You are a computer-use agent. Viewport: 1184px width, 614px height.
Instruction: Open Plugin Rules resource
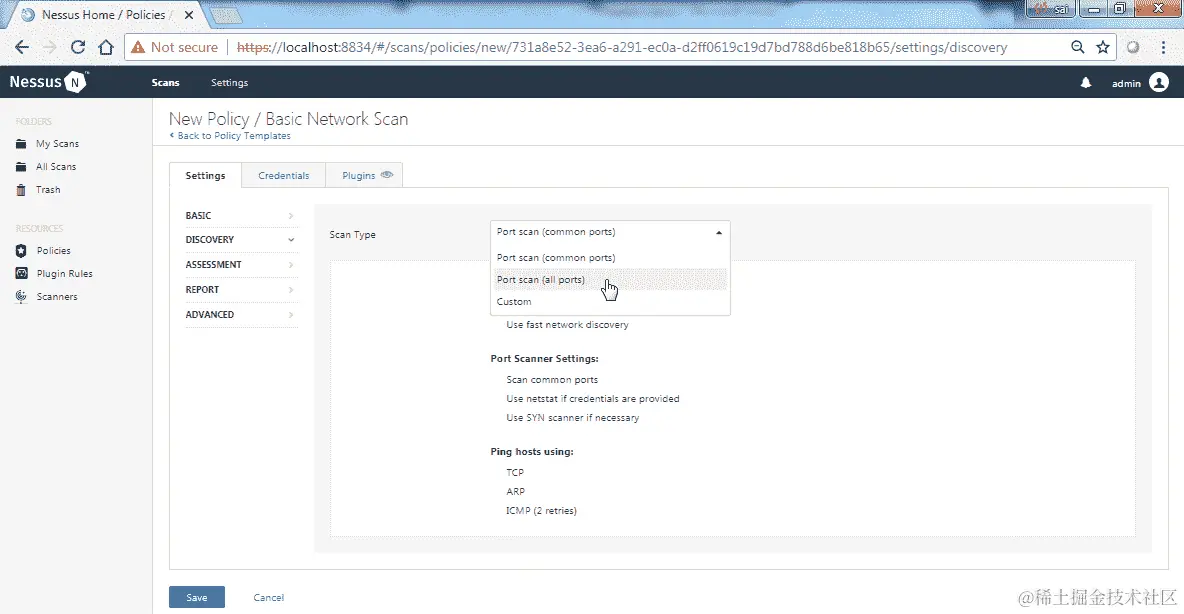(x=65, y=273)
